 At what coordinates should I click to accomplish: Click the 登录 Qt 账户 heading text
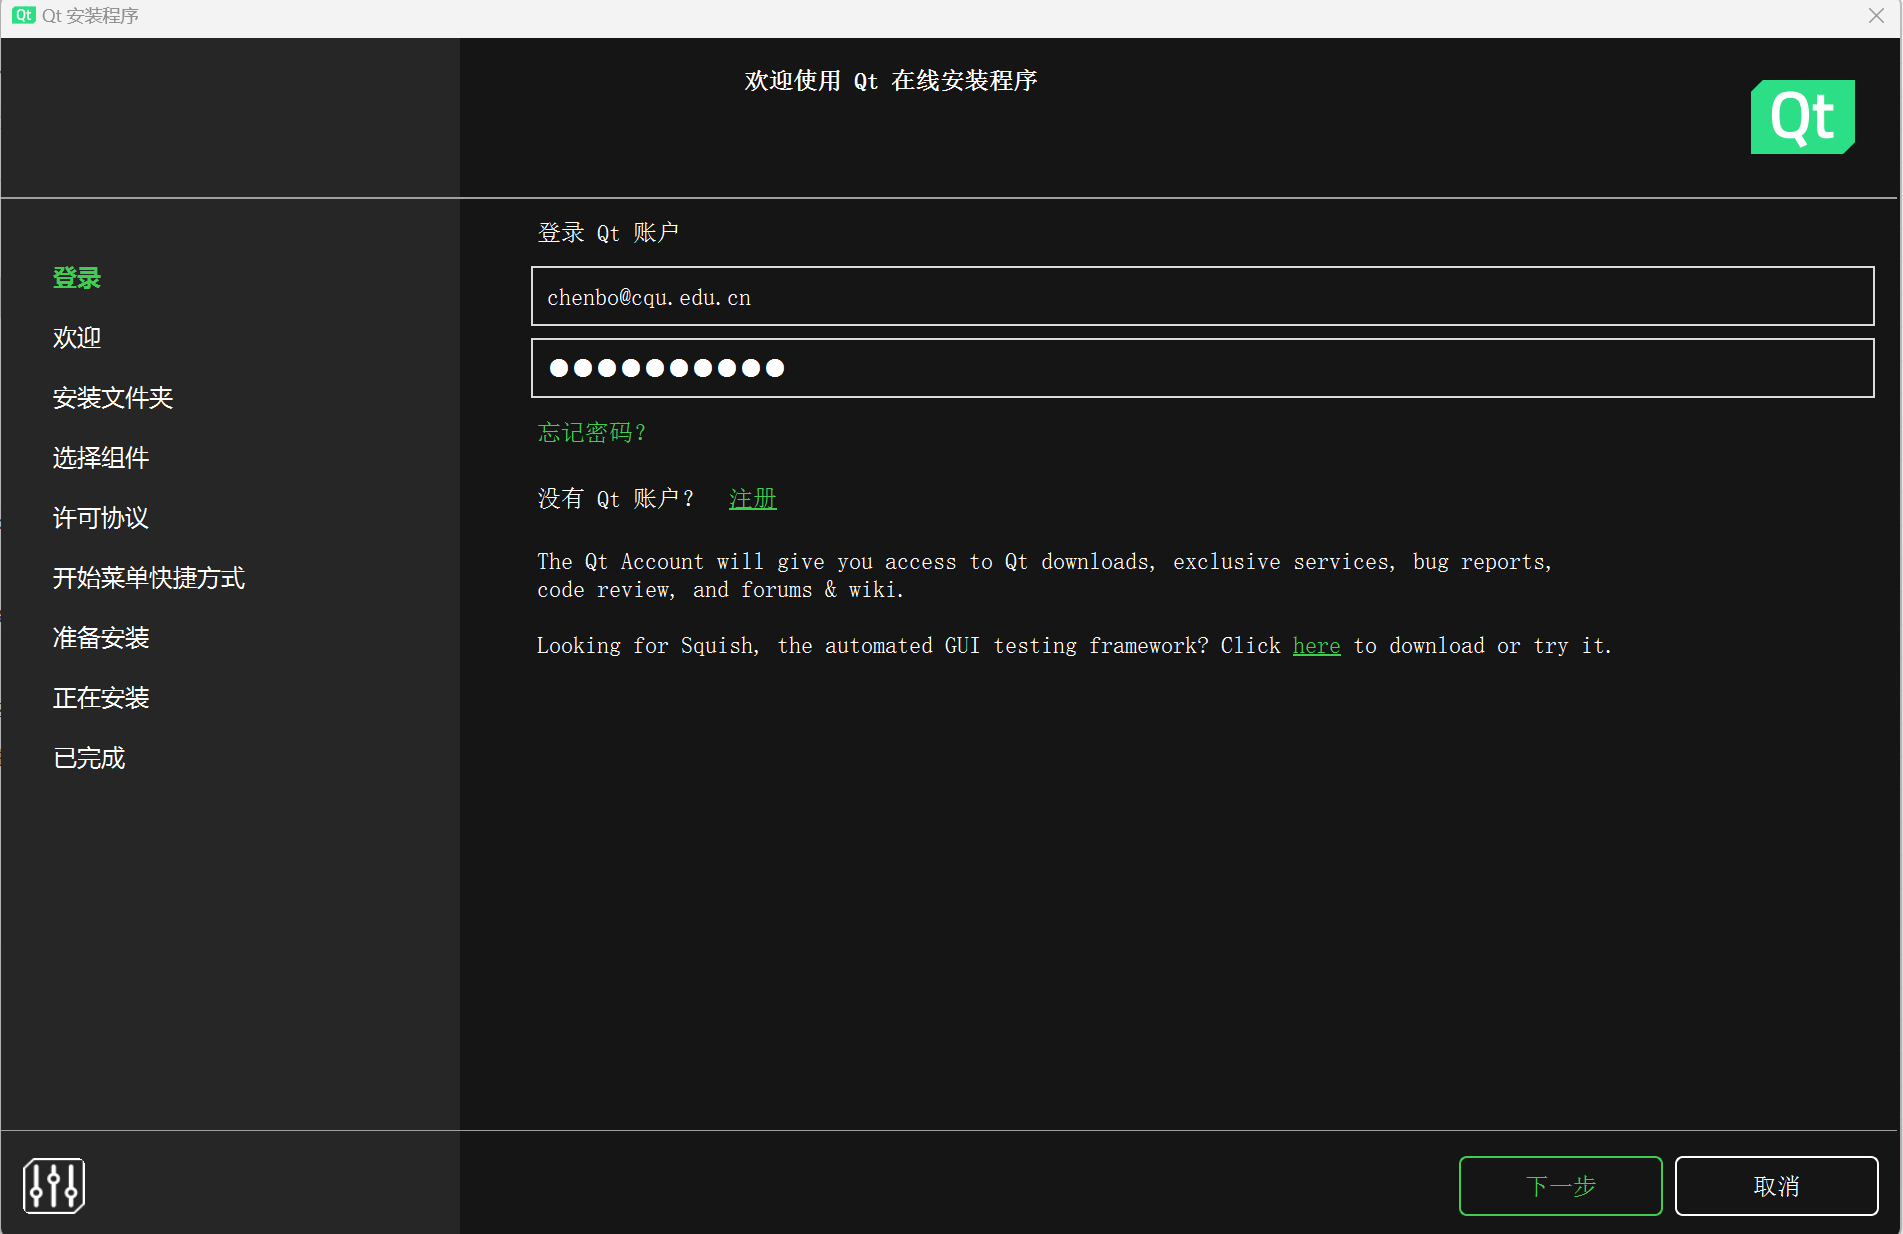click(x=608, y=233)
